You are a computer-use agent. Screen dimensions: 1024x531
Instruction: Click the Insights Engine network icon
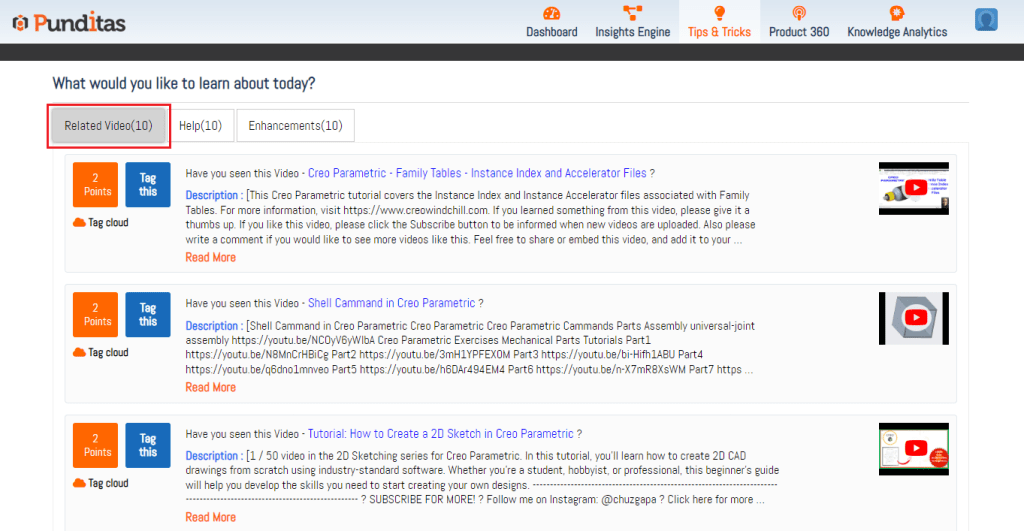pyautogui.click(x=632, y=13)
